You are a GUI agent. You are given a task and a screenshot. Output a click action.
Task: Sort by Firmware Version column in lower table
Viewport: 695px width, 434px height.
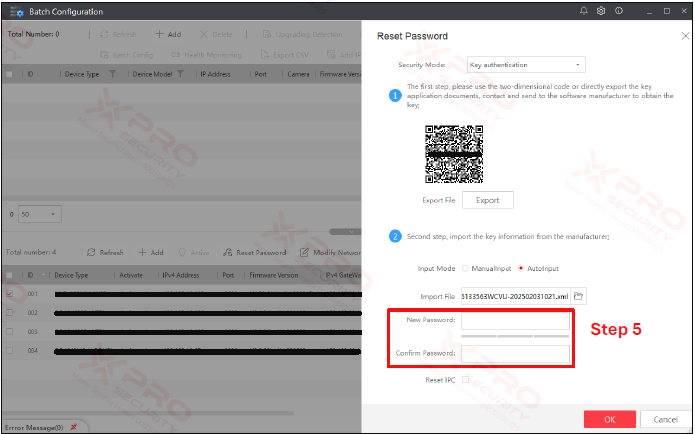click(x=274, y=275)
